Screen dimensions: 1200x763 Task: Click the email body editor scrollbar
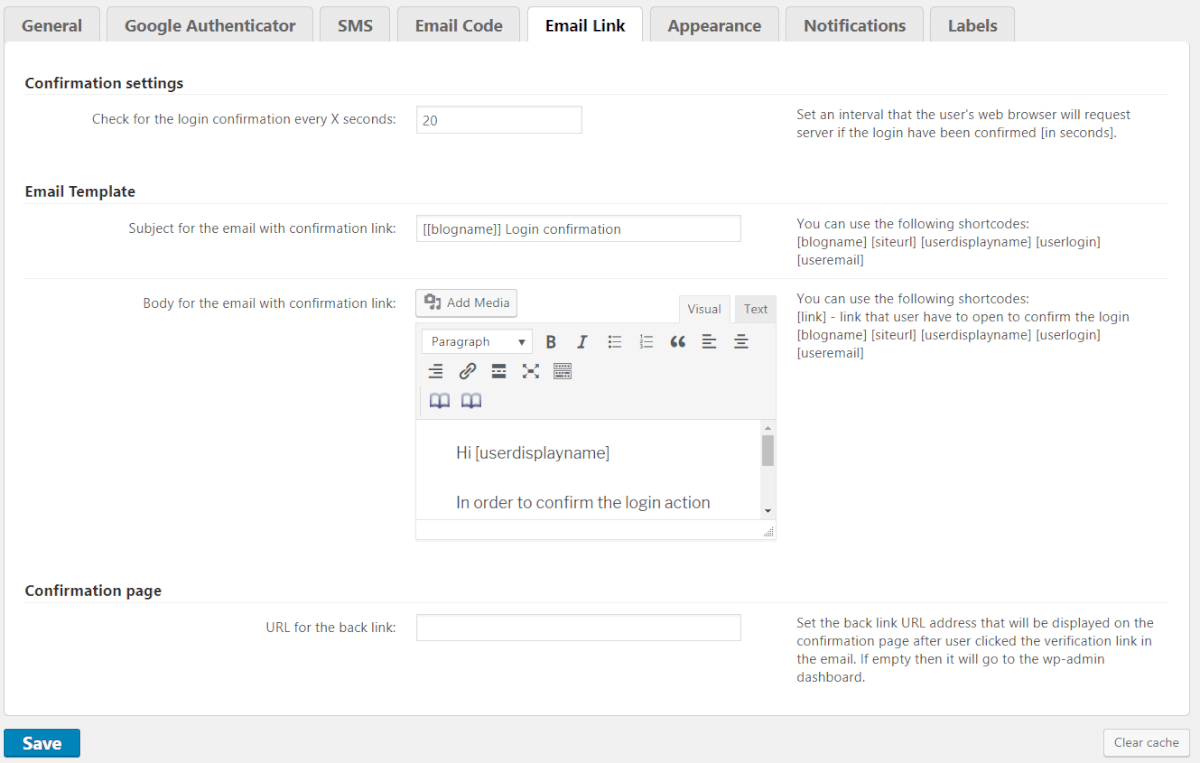768,451
